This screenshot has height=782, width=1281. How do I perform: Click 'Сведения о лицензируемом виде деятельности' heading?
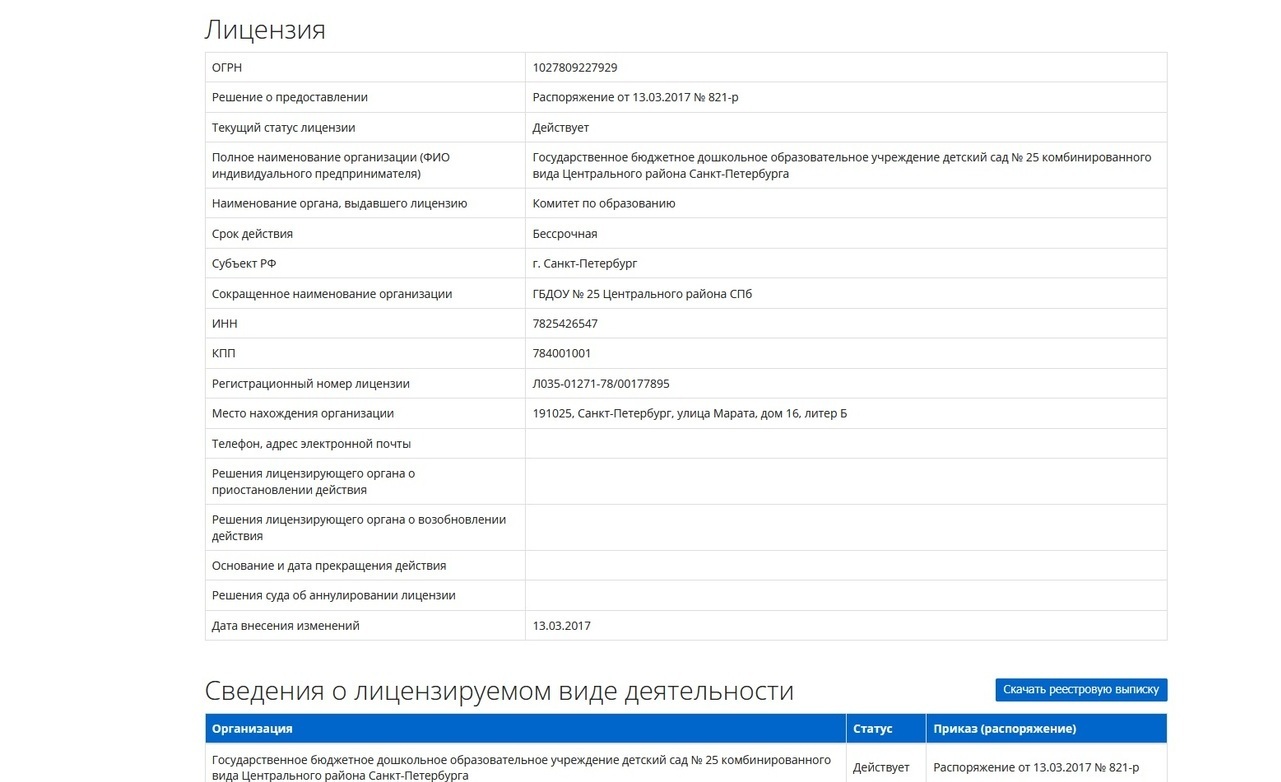point(499,691)
